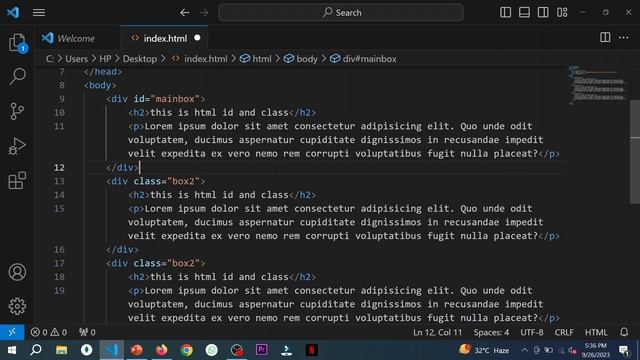640x360 pixels.
Task: Open Netflix from the taskbar
Action: pos(311,350)
